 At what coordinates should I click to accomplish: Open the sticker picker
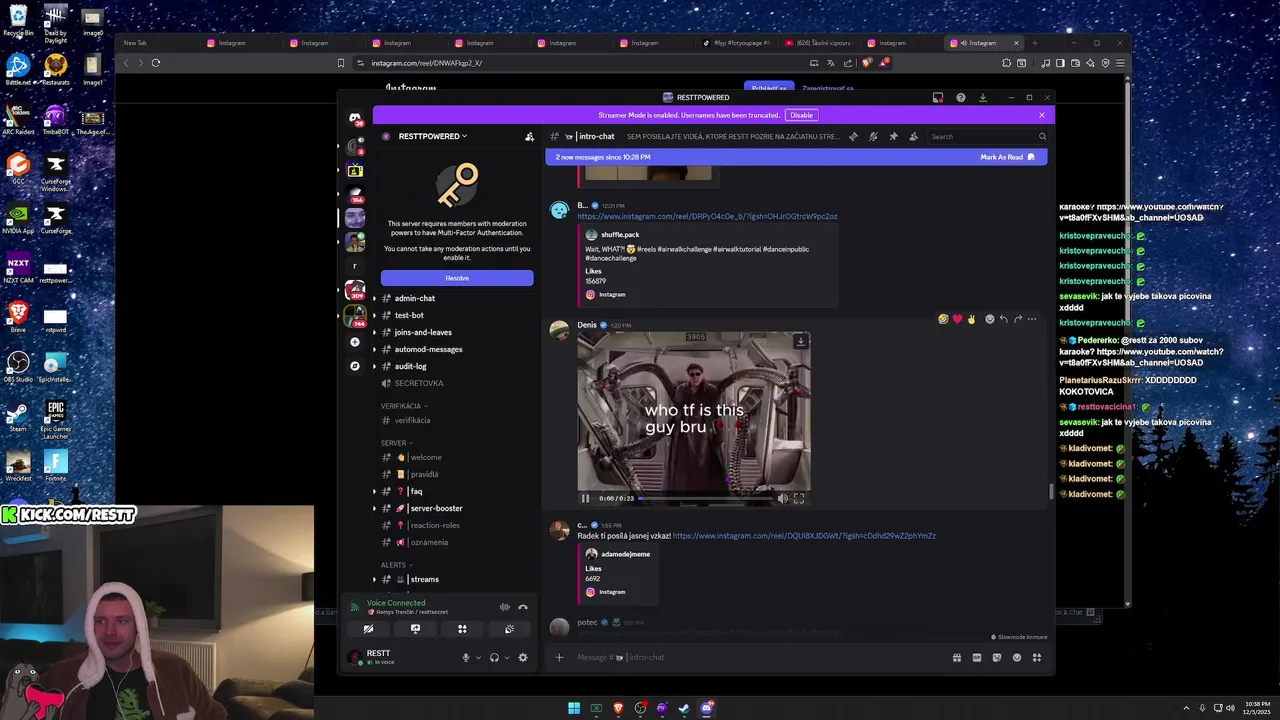tap(997, 657)
